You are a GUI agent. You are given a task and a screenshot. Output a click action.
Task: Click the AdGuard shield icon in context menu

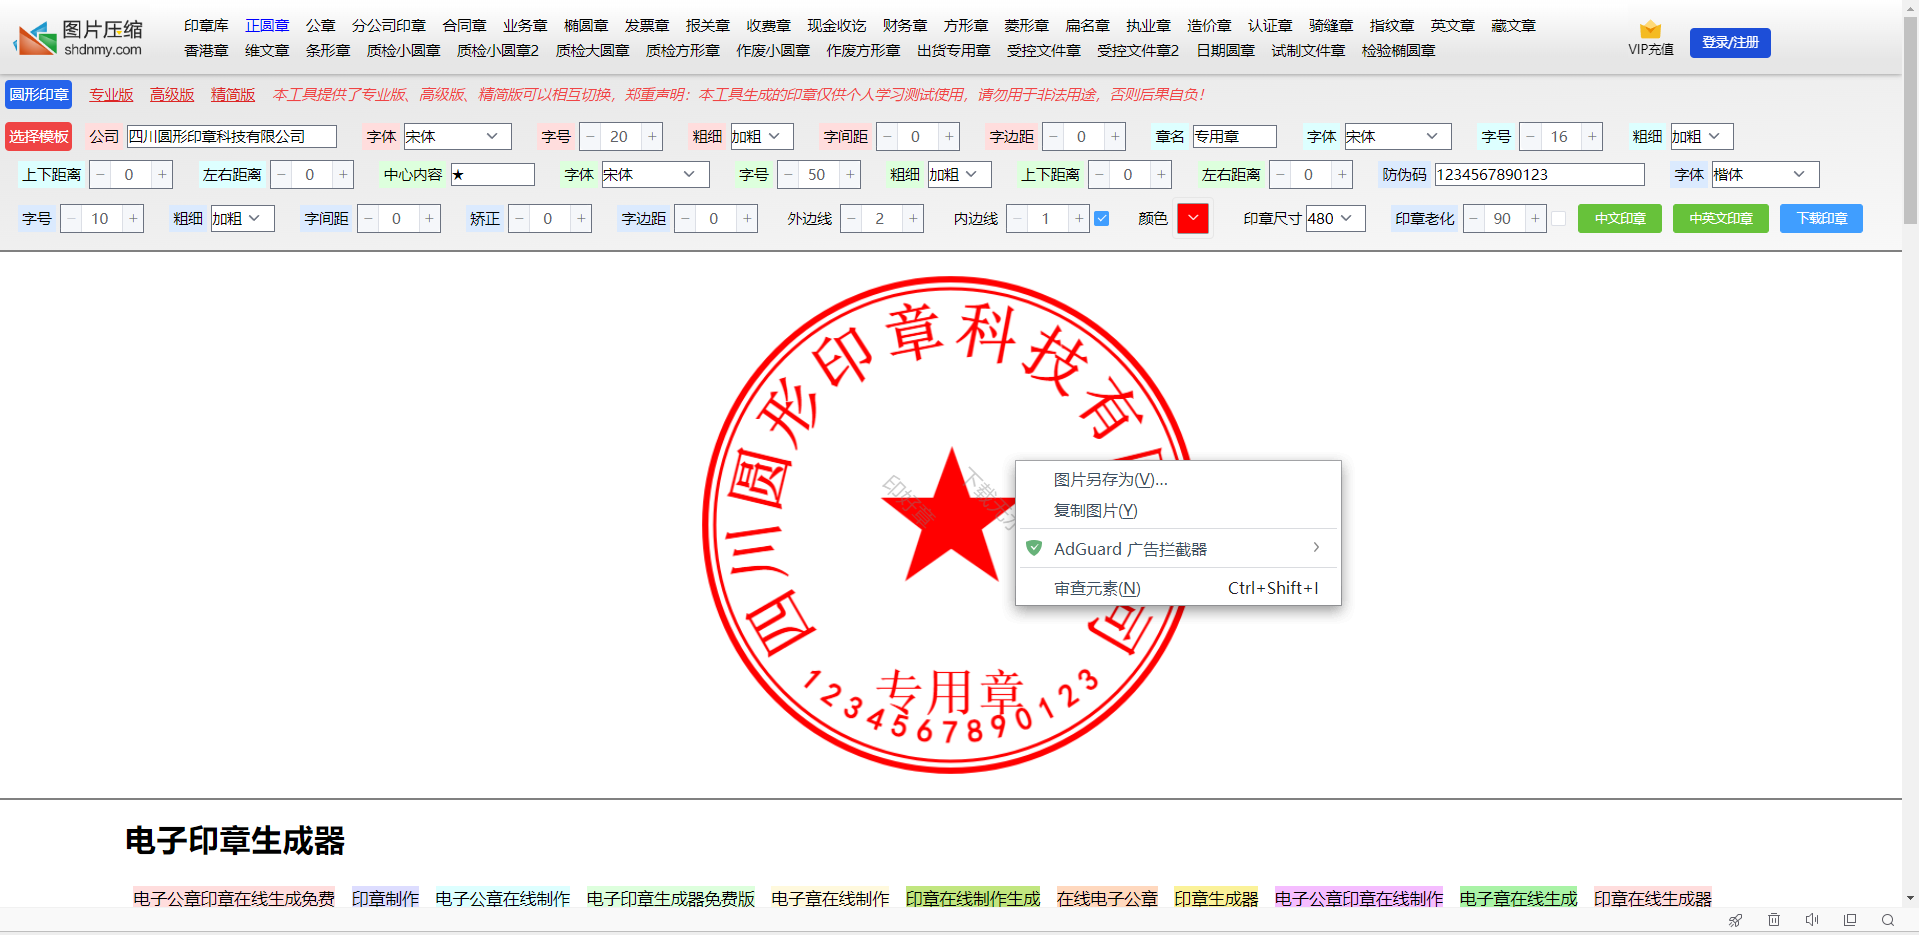tap(1035, 548)
